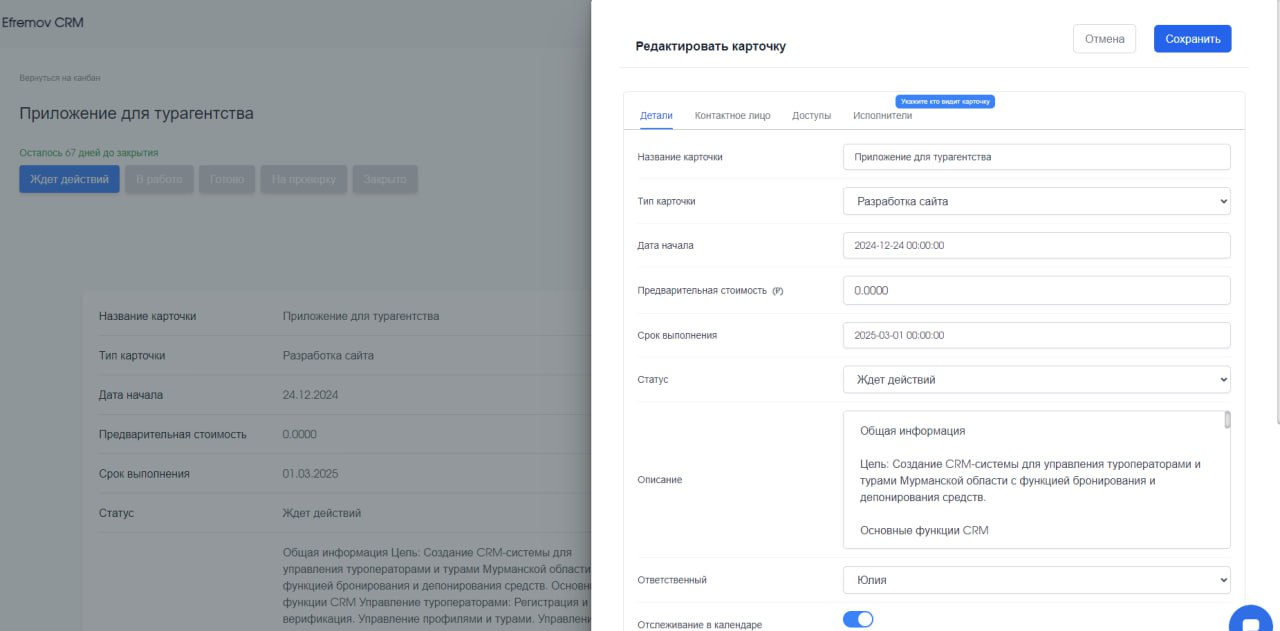Expand the card type dropdown
The width and height of the screenshot is (1280, 631).
[x=1036, y=201]
